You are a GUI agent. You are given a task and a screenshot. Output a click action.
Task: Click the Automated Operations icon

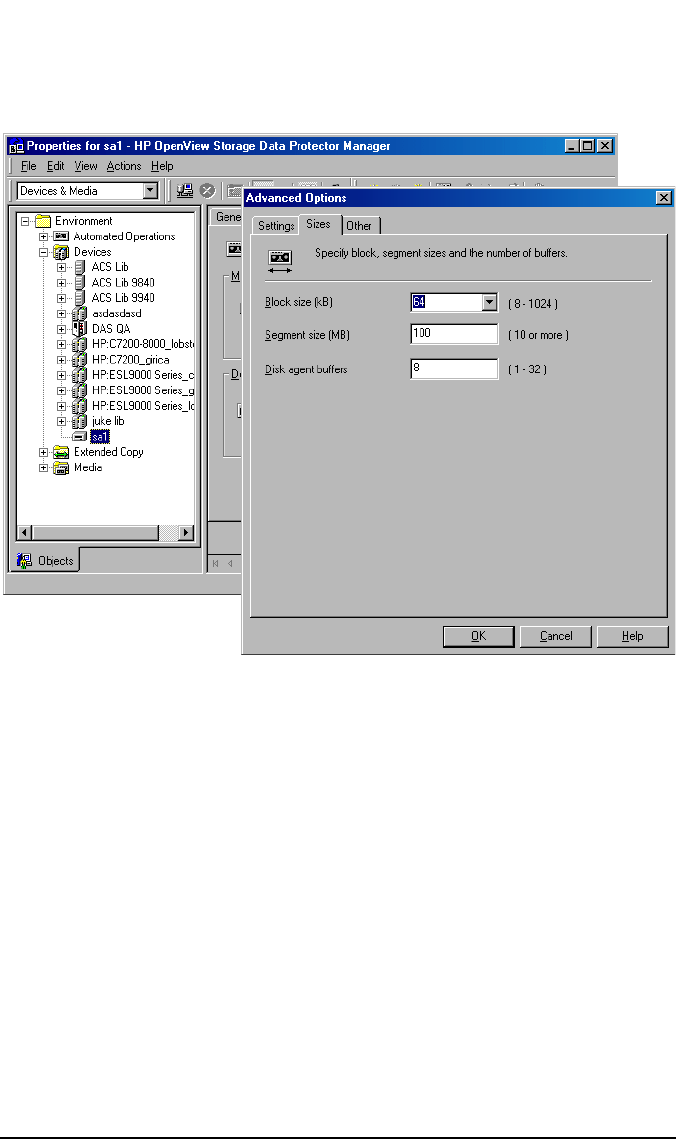(x=61, y=236)
